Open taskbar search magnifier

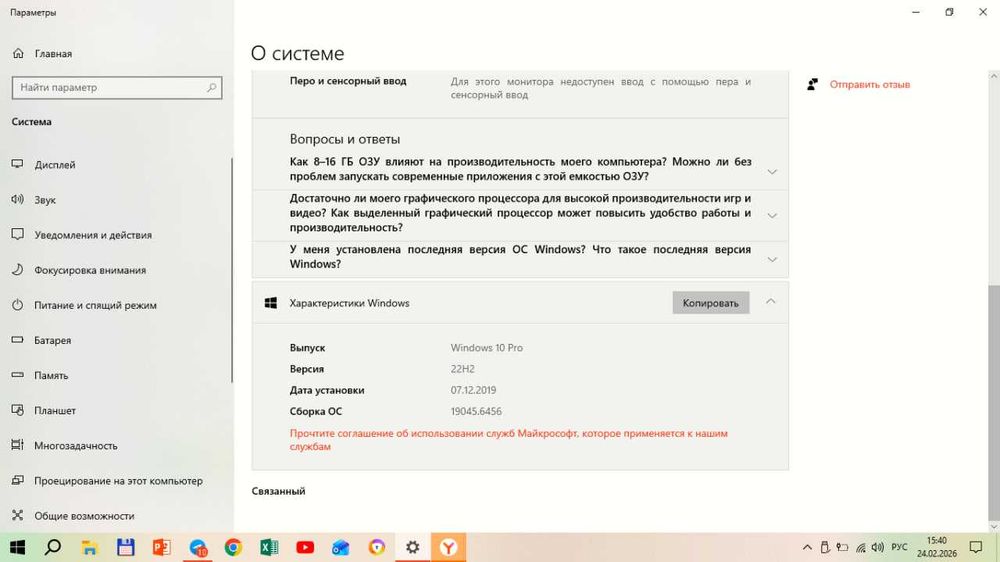[x=54, y=547]
